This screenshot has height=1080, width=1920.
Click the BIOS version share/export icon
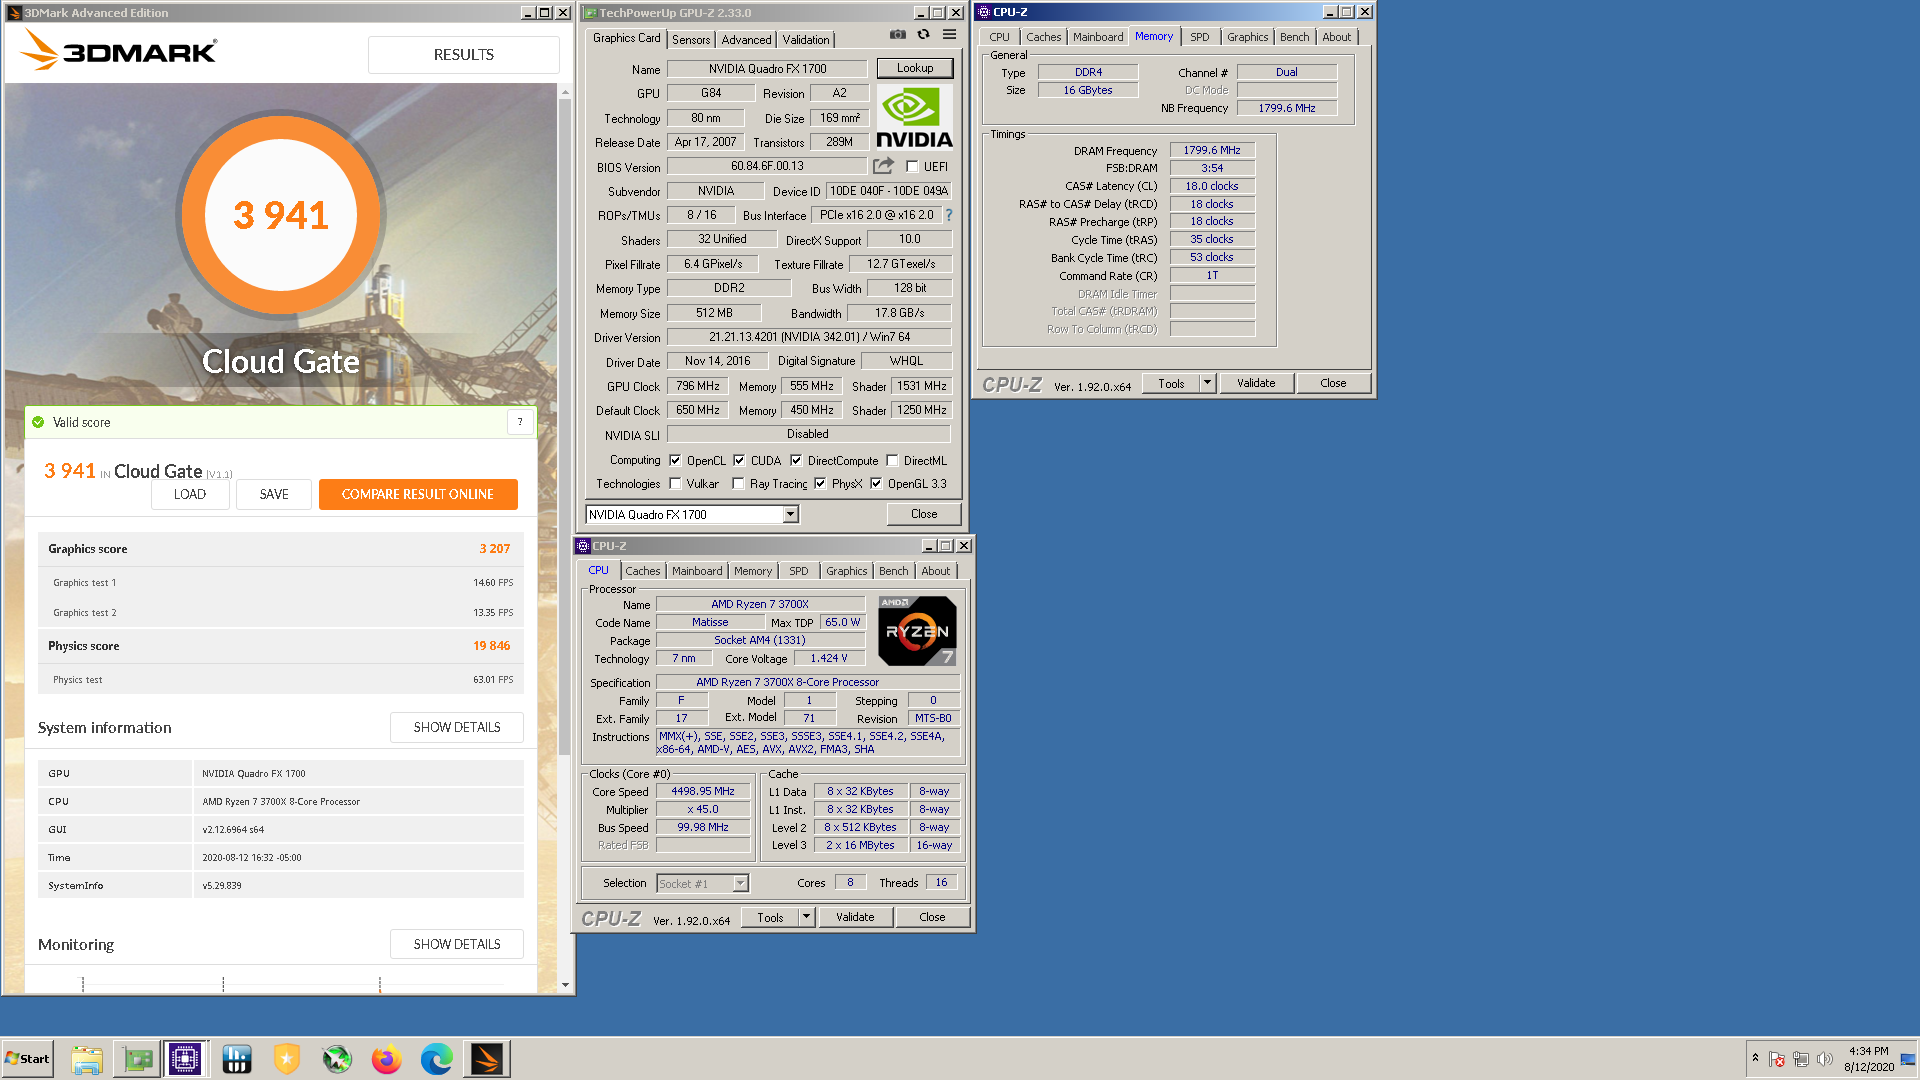(x=883, y=166)
